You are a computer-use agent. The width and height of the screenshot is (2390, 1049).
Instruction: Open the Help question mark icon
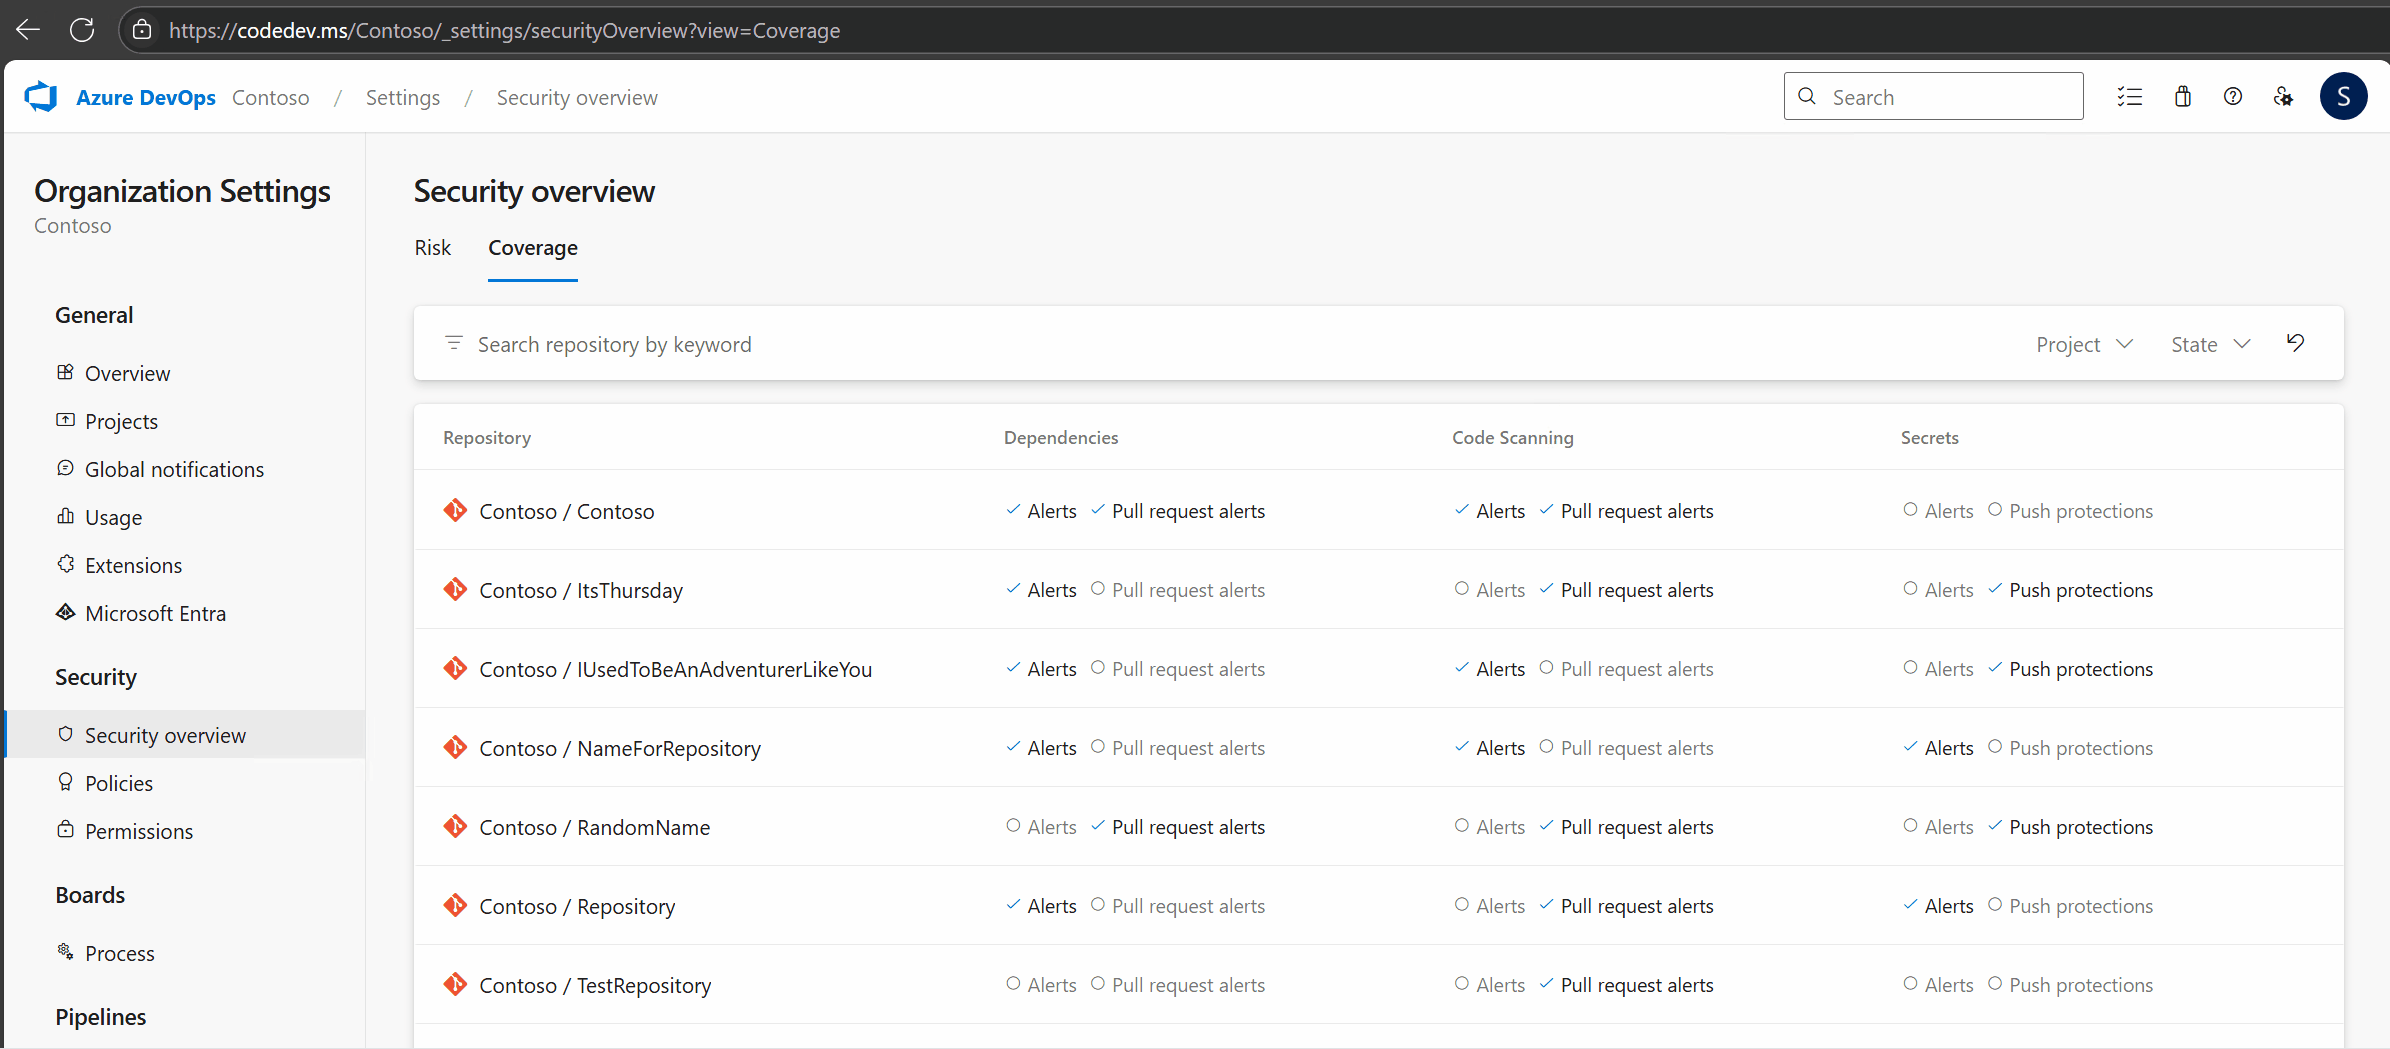point(2233,96)
